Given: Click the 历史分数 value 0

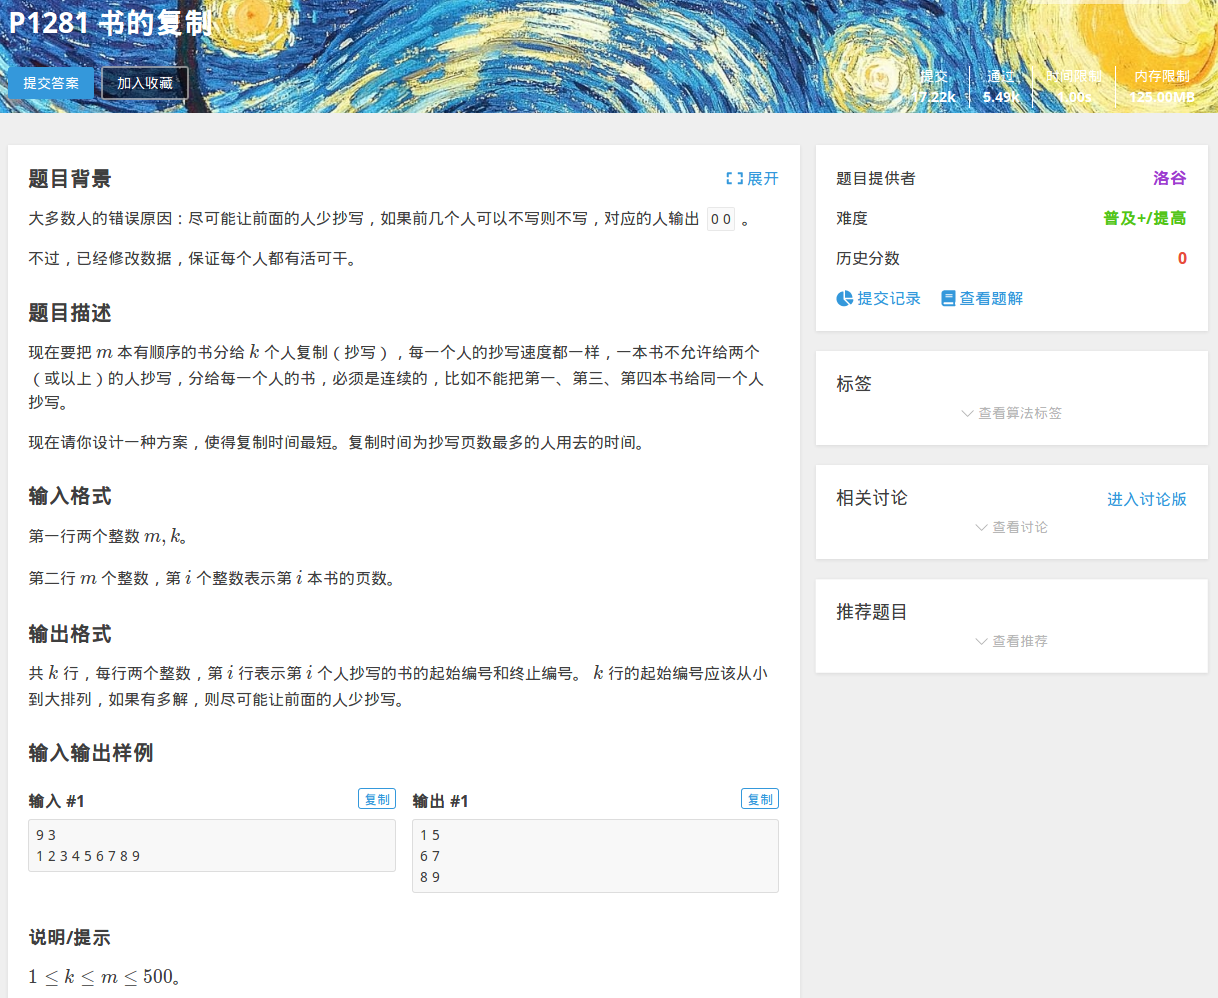Looking at the screenshot, I should pyautogui.click(x=1182, y=258).
